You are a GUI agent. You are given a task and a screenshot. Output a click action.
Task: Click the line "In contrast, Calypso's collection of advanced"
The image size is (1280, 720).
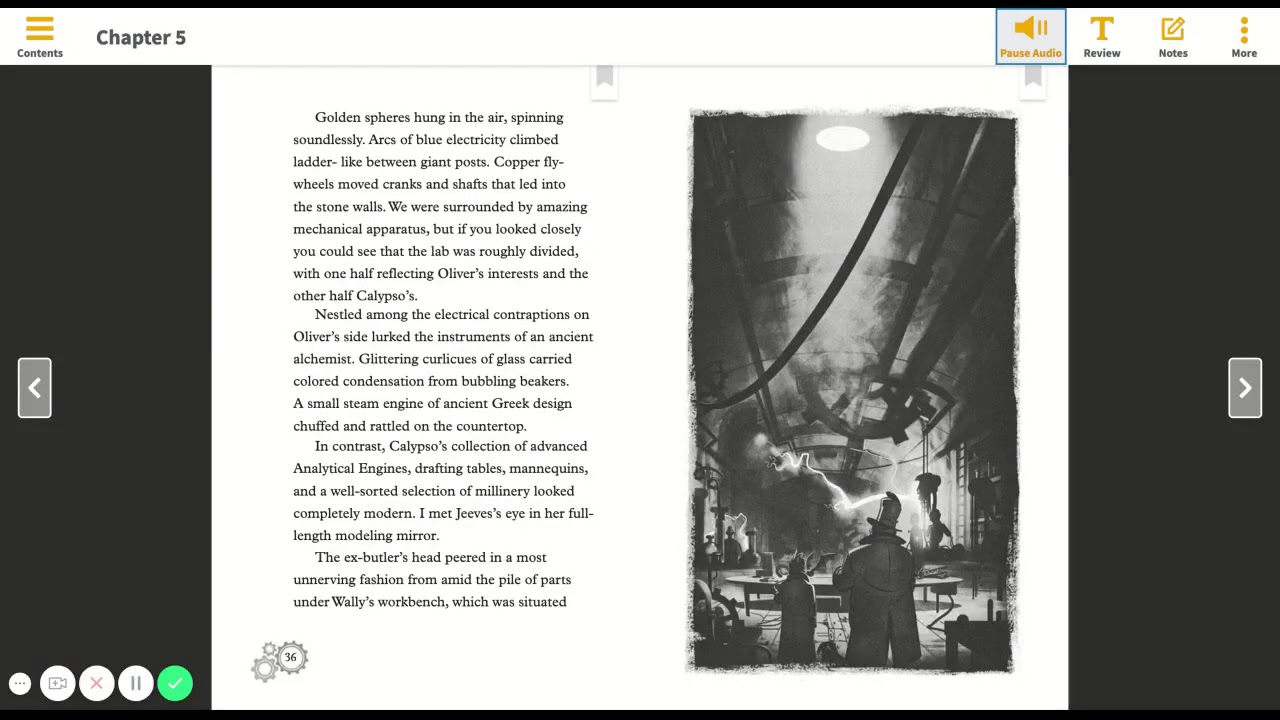click(x=451, y=447)
